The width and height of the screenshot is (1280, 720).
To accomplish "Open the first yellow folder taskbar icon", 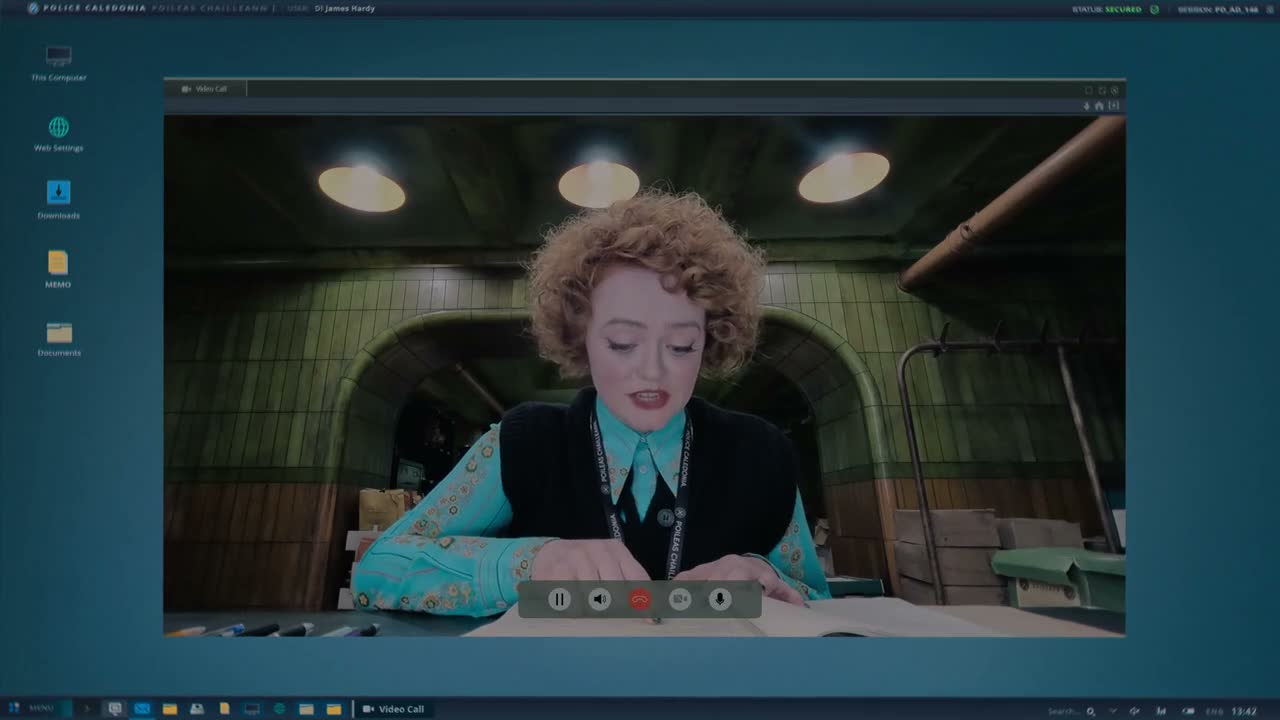I will [x=170, y=709].
